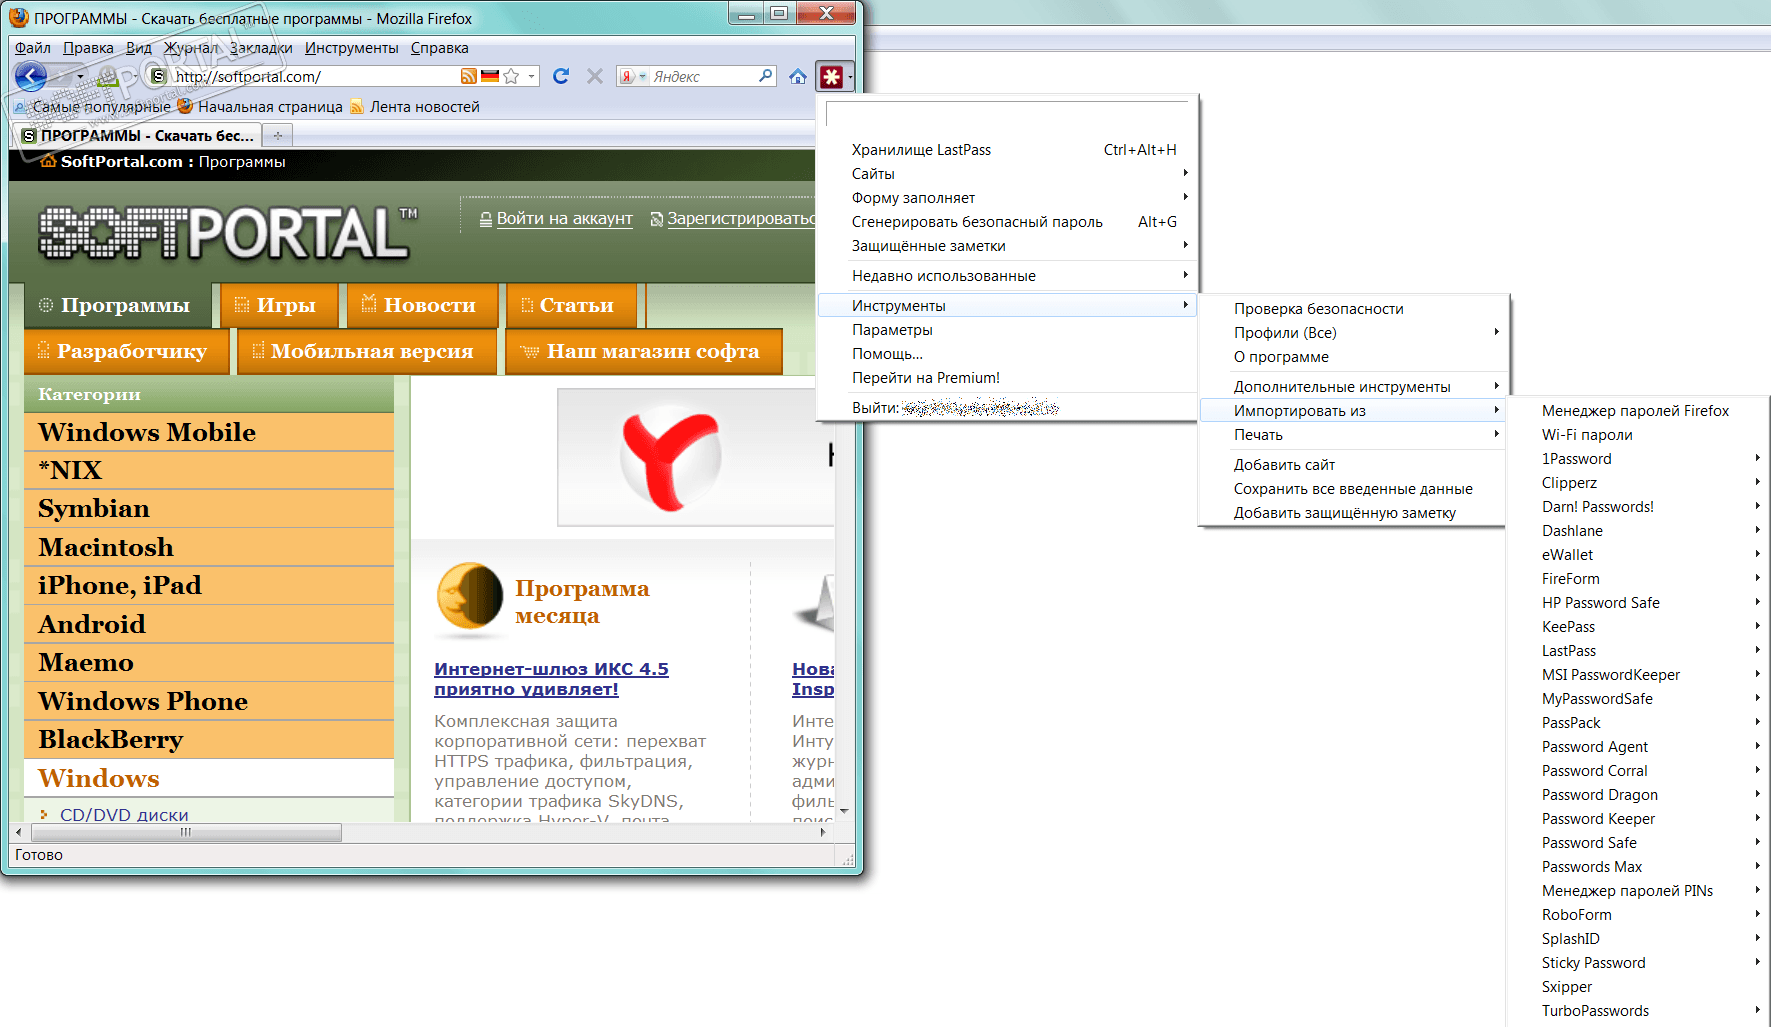Open a new tab with the plus button

(x=278, y=135)
